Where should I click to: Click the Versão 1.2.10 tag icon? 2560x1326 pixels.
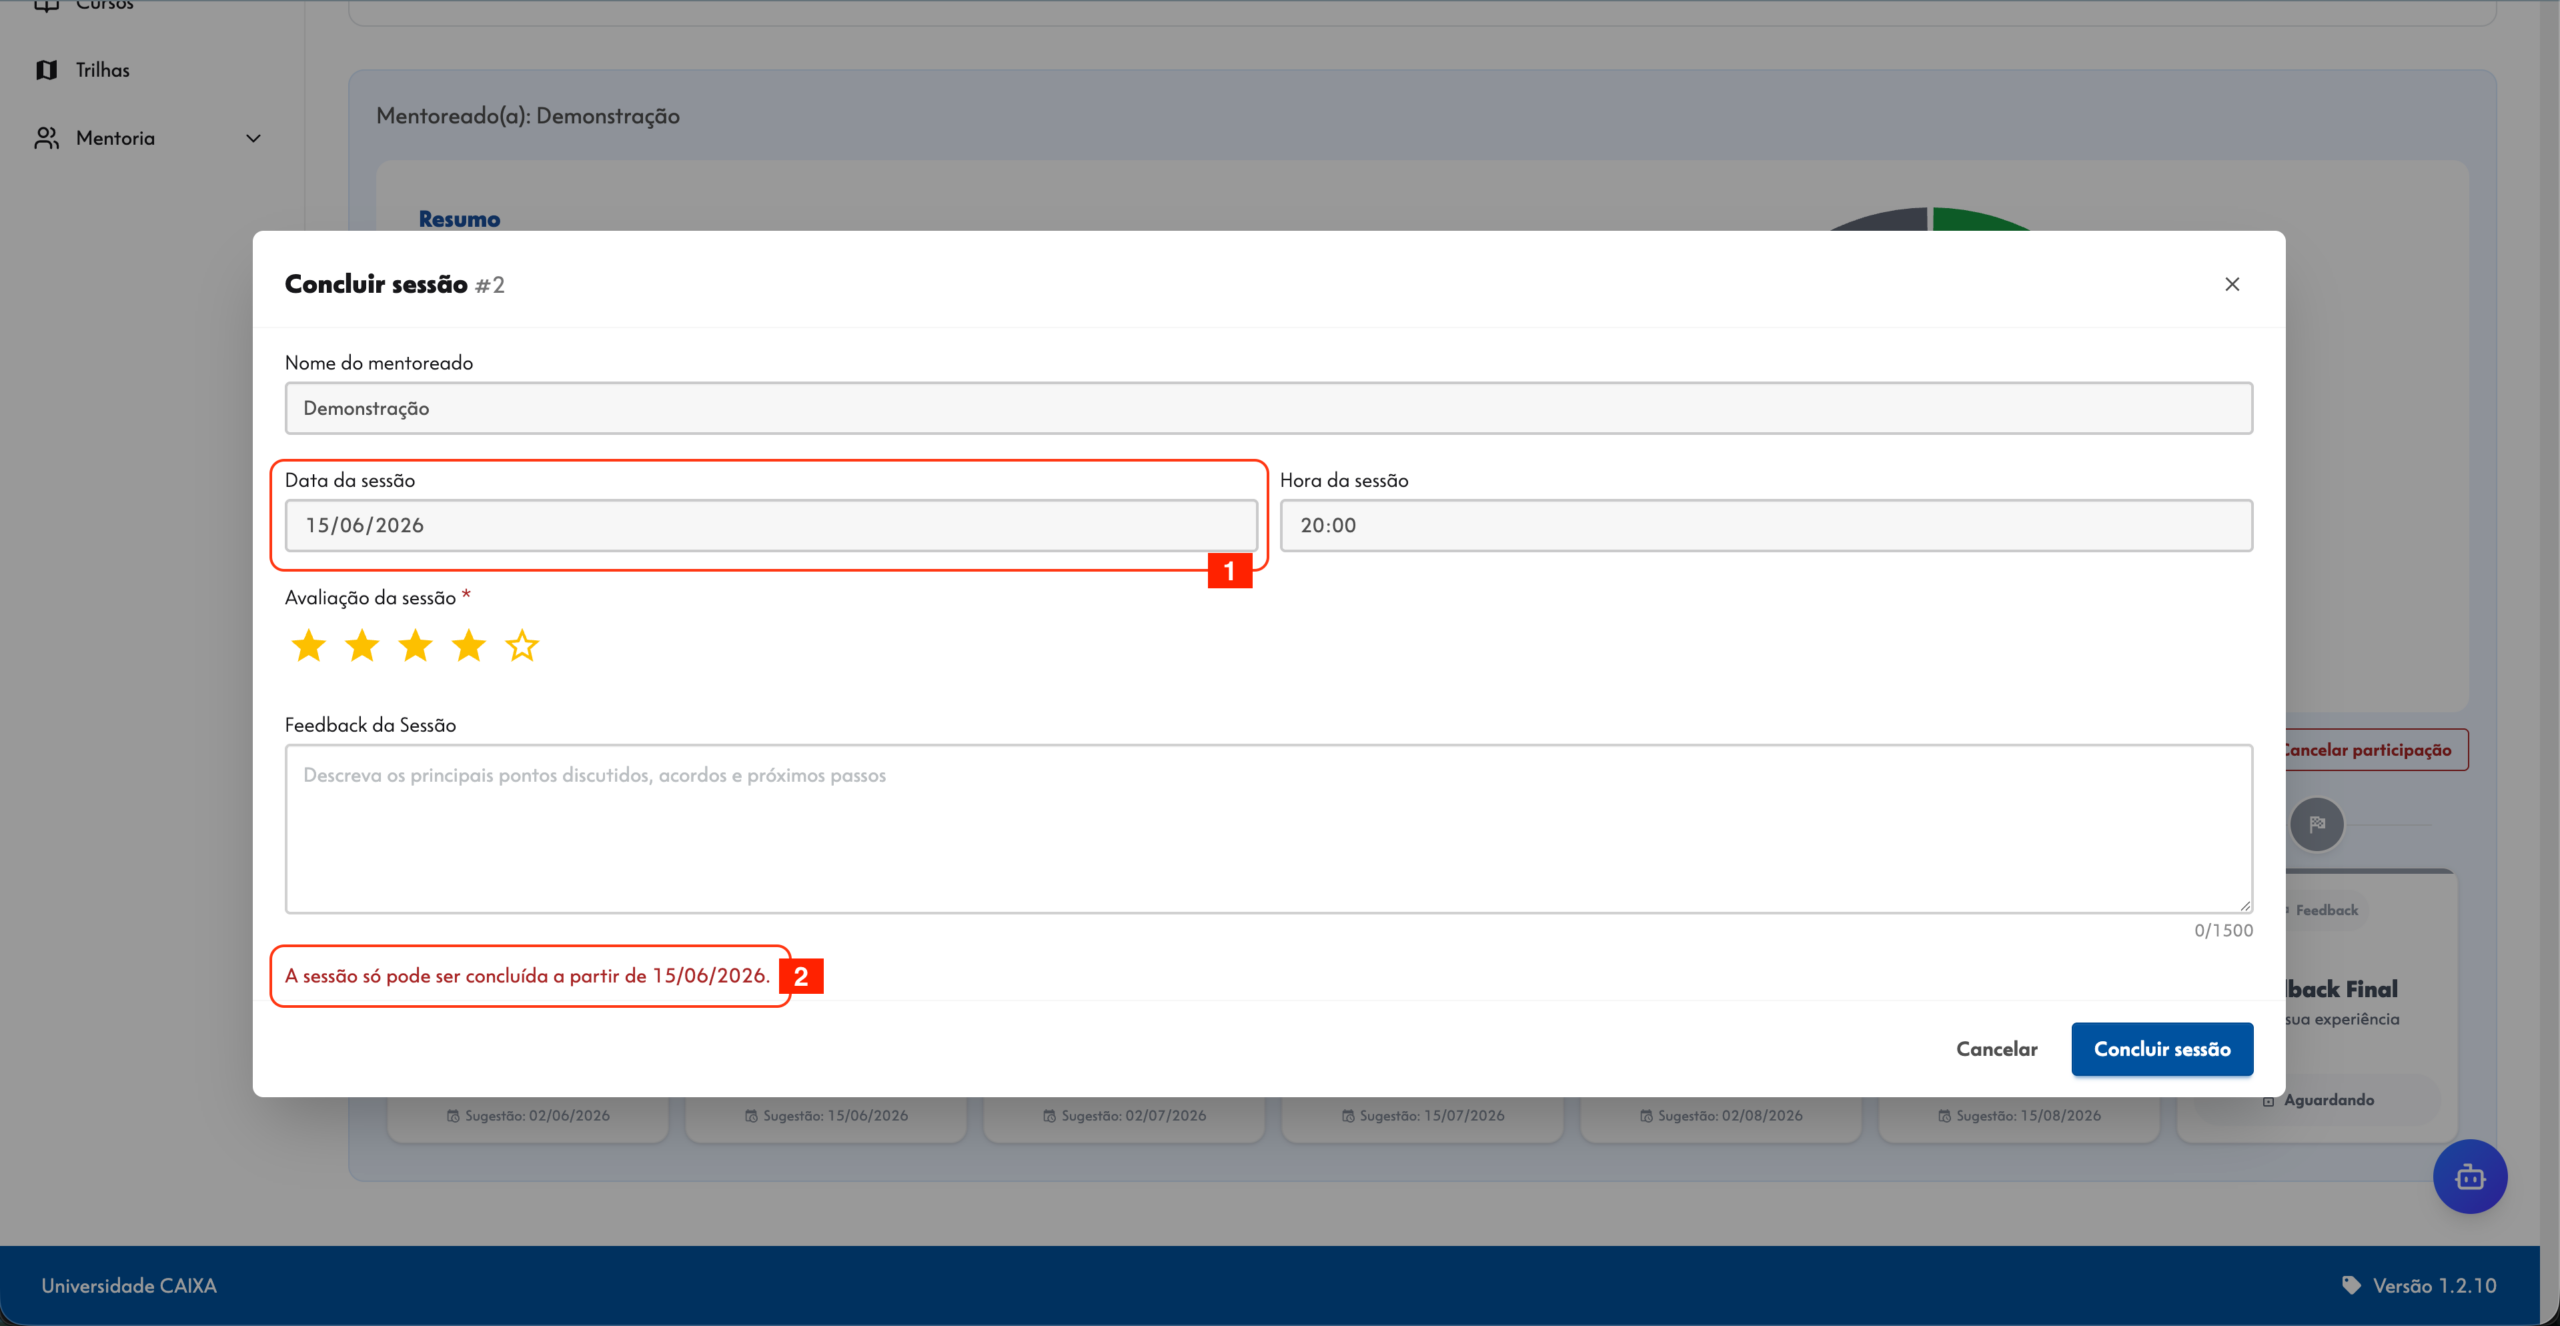point(2351,1285)
